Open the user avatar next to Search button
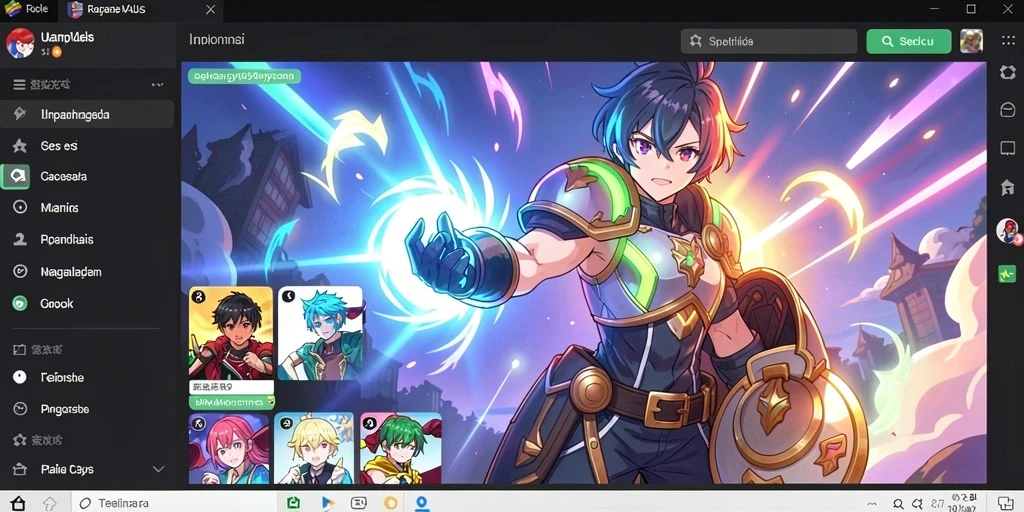Image resolution: width=1024 pixels, height=512 pixels. pos(971,41)
